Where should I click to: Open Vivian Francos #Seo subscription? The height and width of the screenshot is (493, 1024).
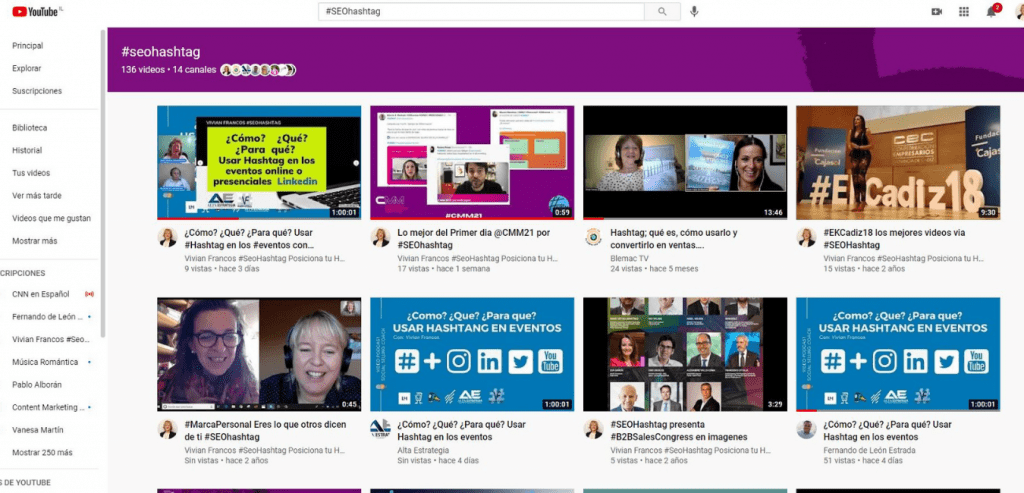pos(50,340)
